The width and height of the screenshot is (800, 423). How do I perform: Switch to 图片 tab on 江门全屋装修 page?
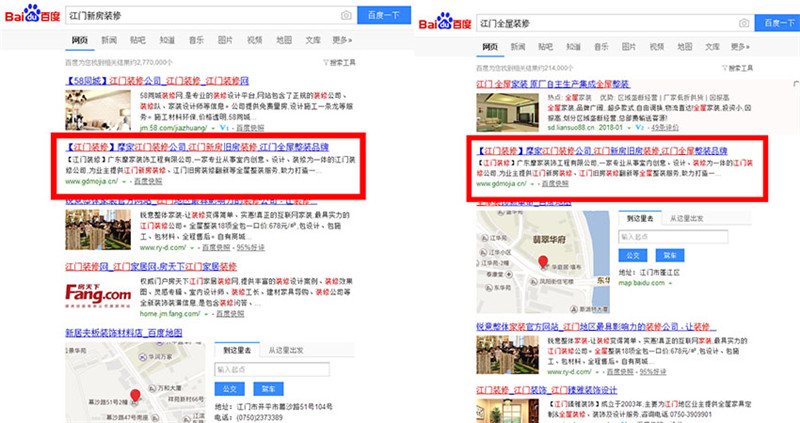(x=629, y=46)
